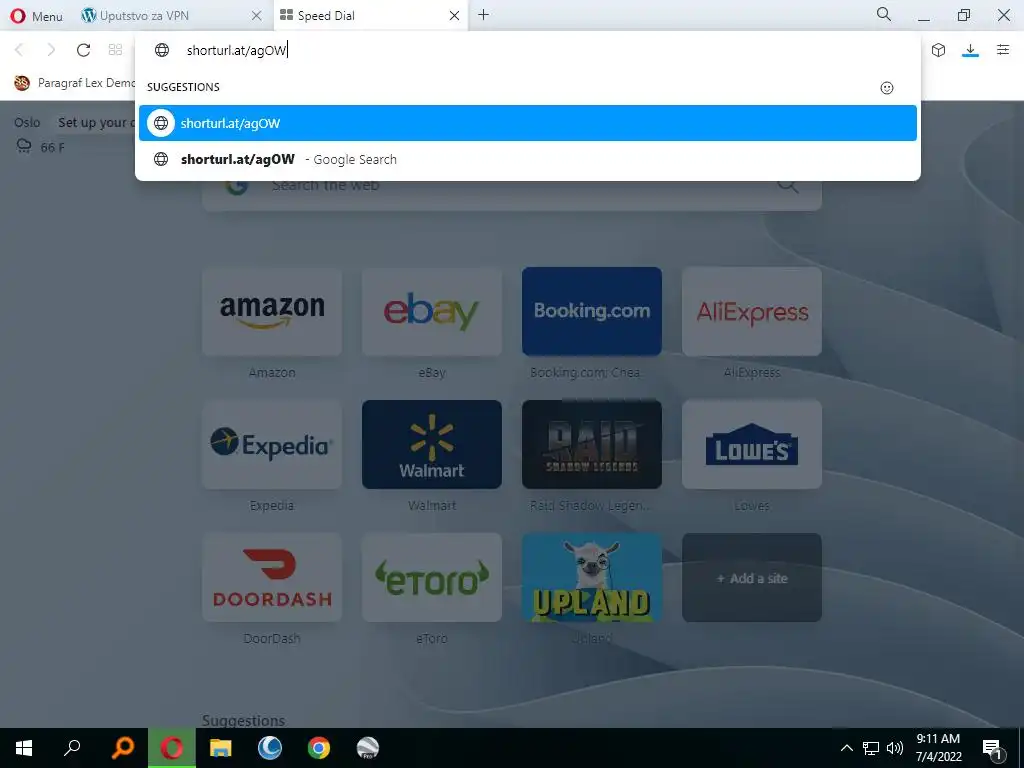Open Google Chrome from taskbar
1024x768 pixels.
click(x=319, y=748)
